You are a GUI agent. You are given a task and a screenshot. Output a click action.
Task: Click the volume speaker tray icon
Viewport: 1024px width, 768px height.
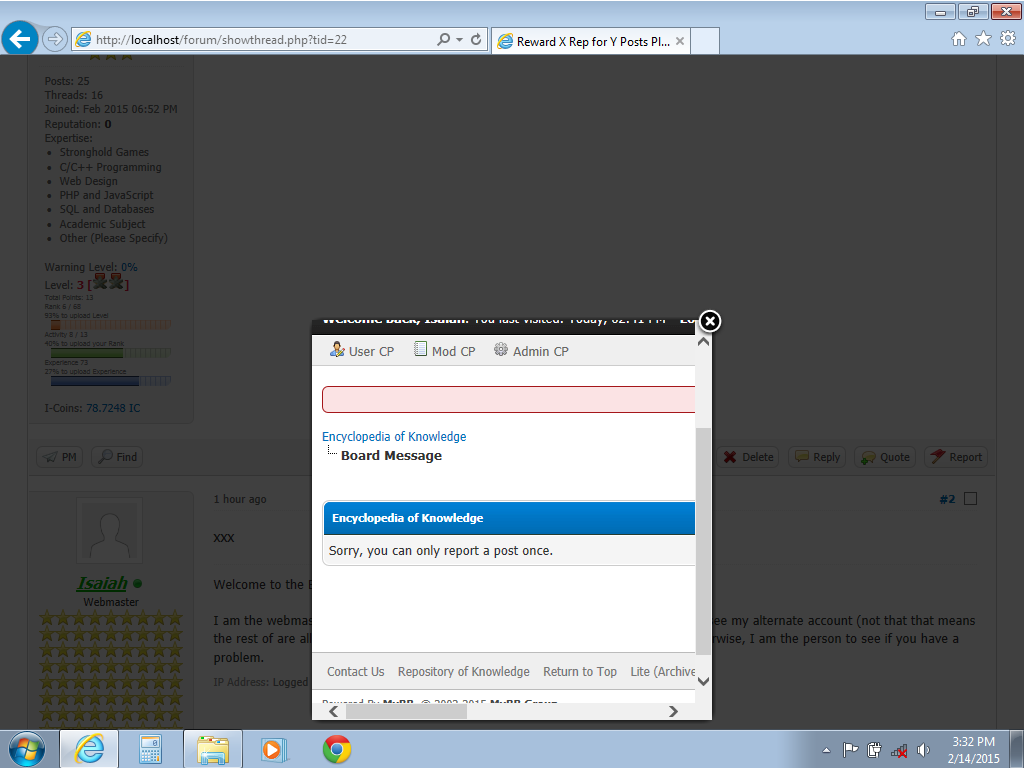pos(923,750)
